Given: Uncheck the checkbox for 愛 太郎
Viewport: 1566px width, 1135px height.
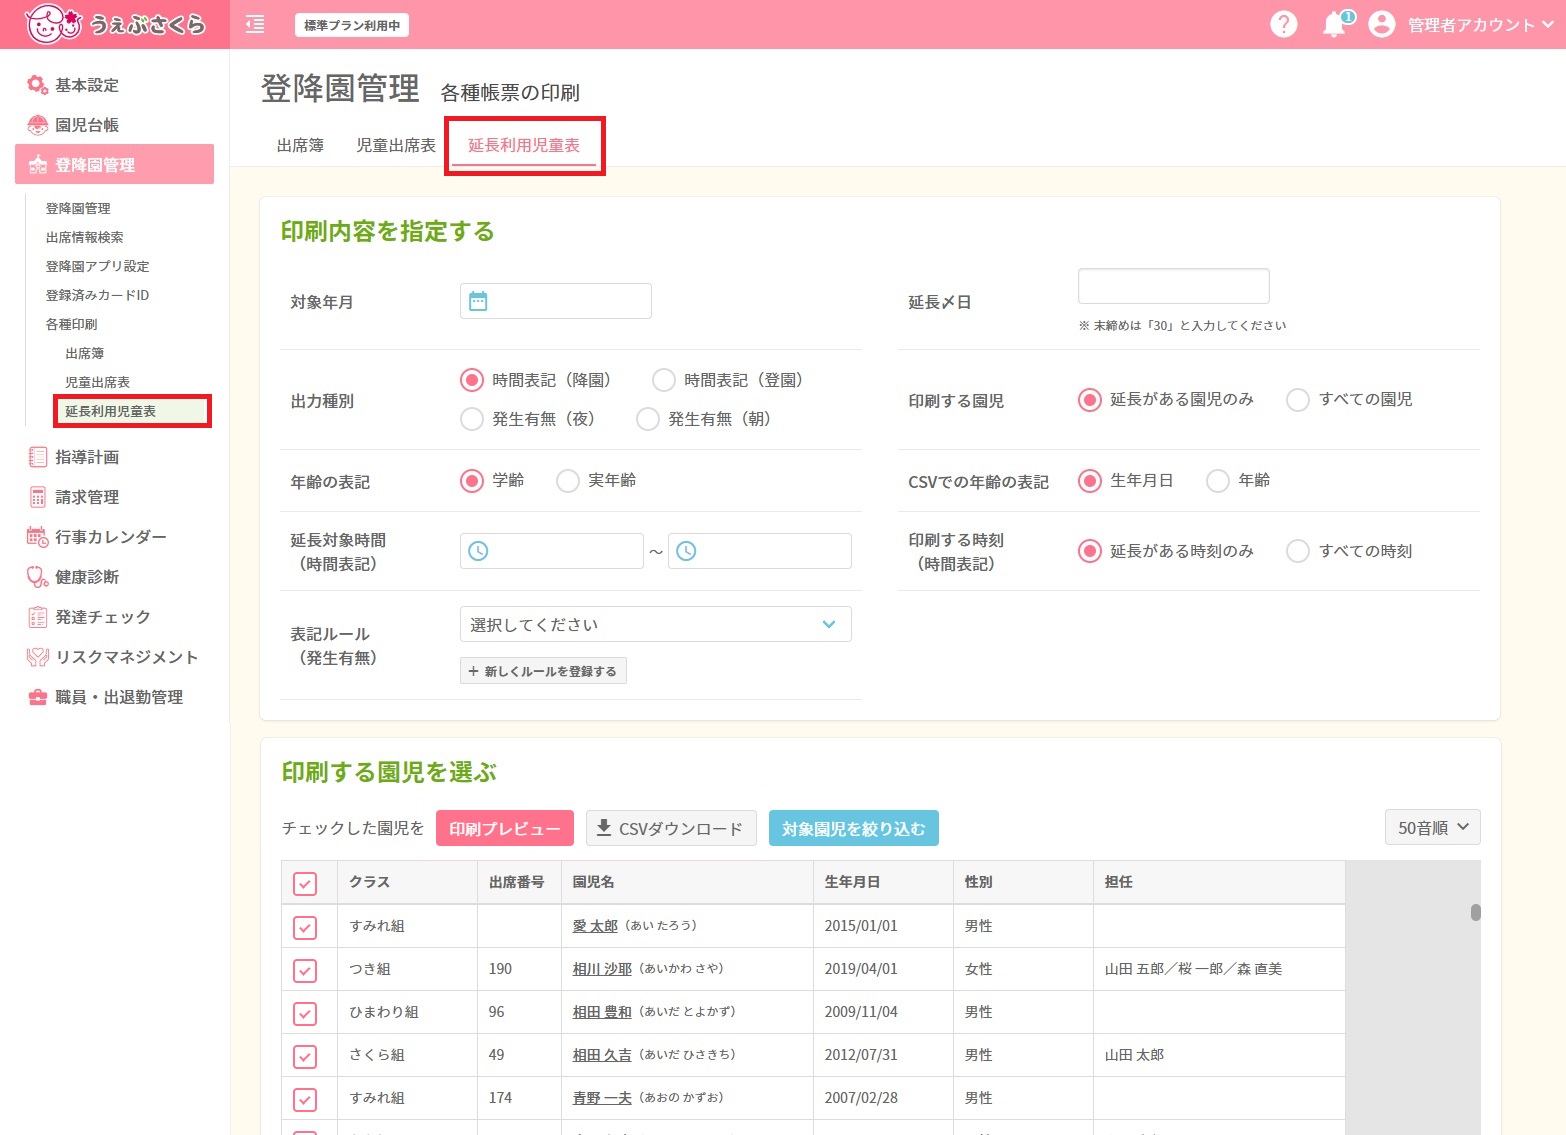Looking at the screenshot, I should (305, 927).
